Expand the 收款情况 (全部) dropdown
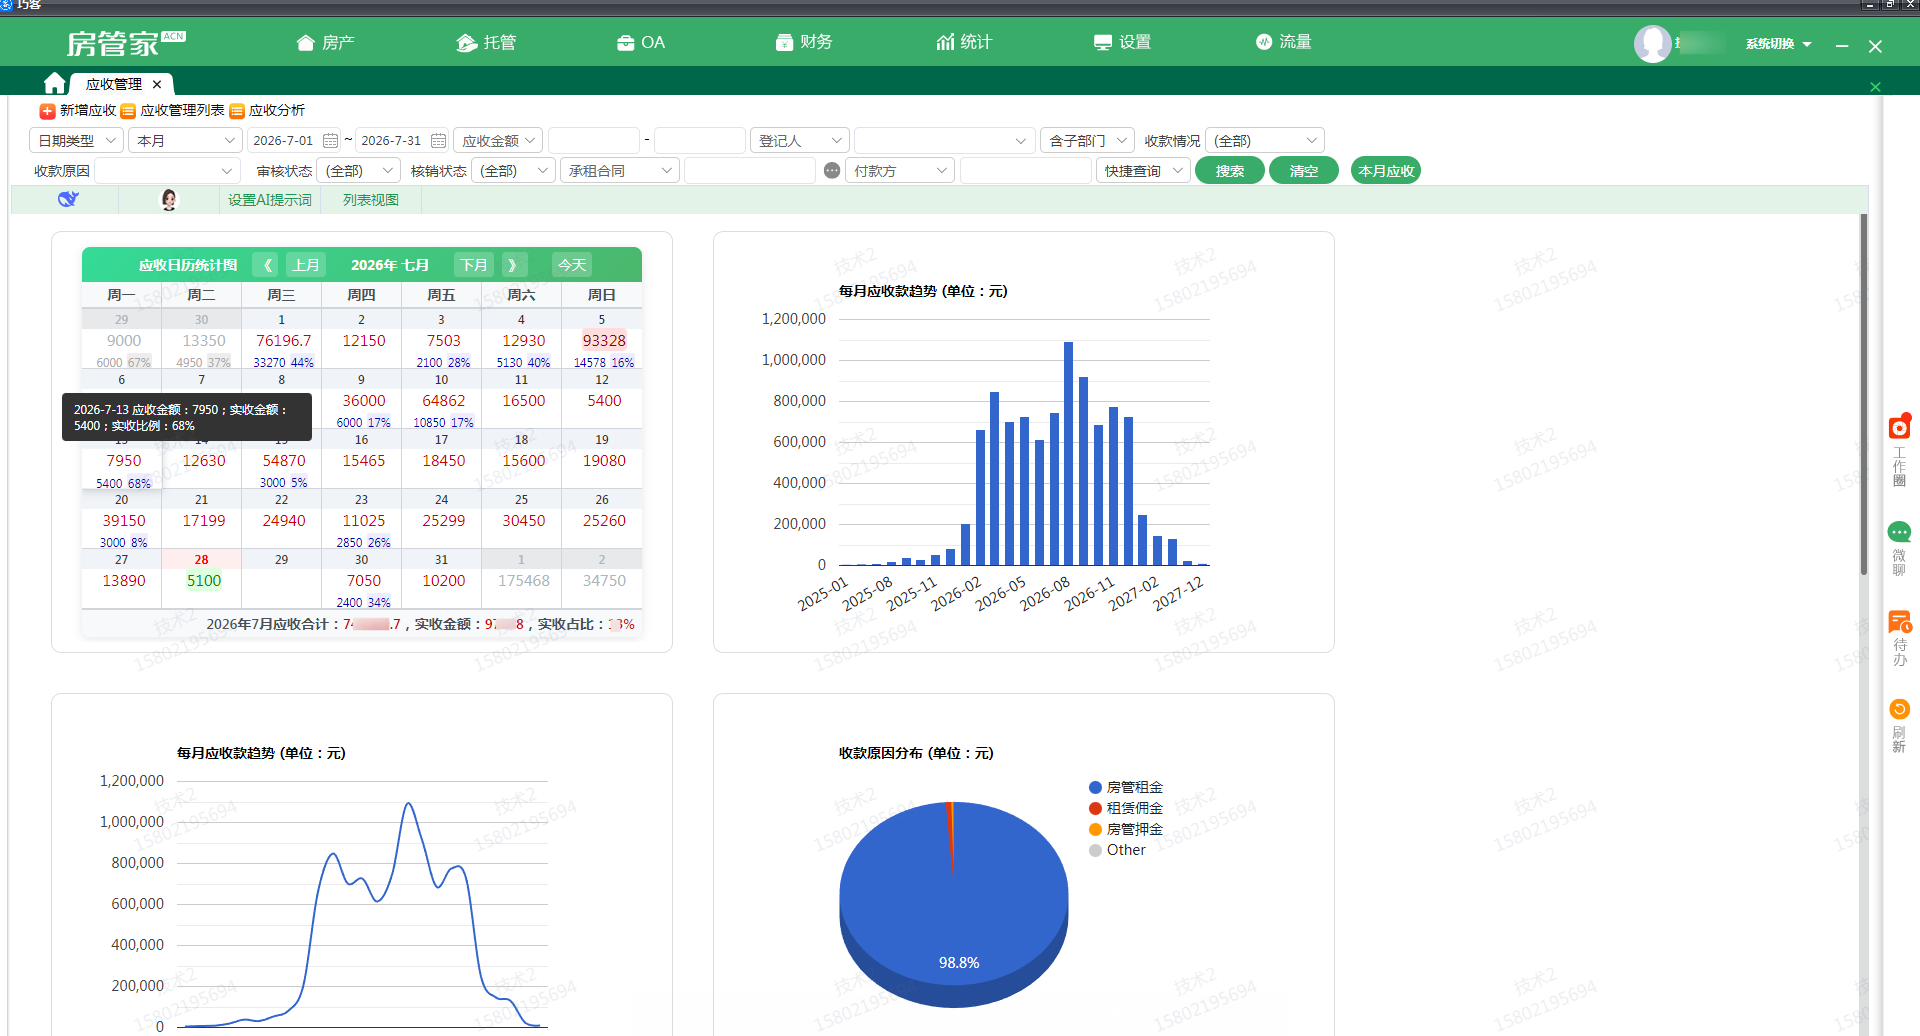 pos(1265,141)
